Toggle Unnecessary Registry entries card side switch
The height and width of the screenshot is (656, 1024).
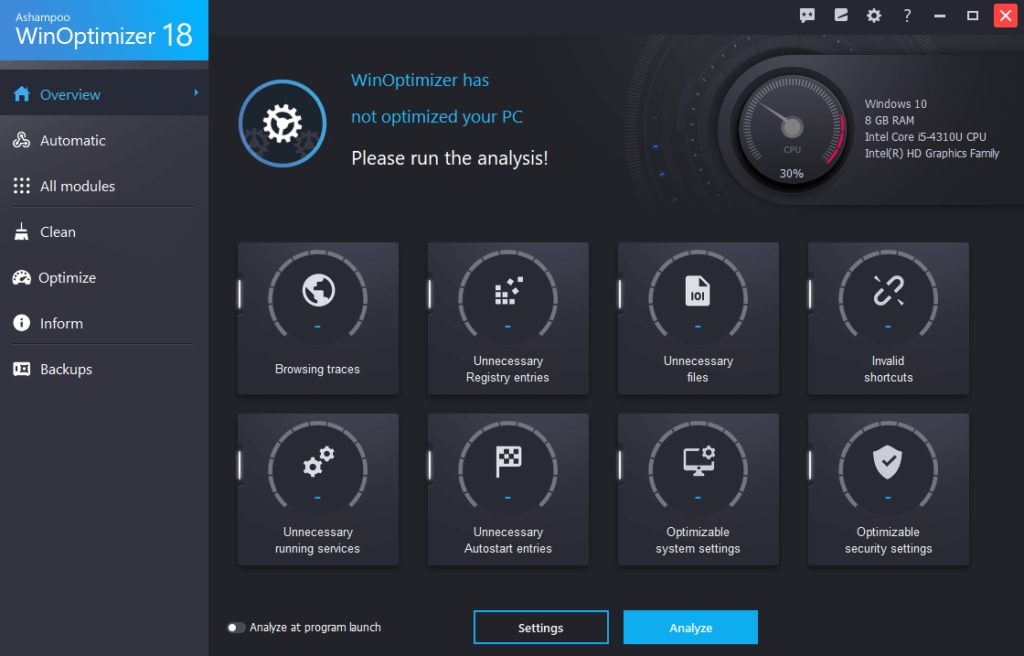(430, 294)
